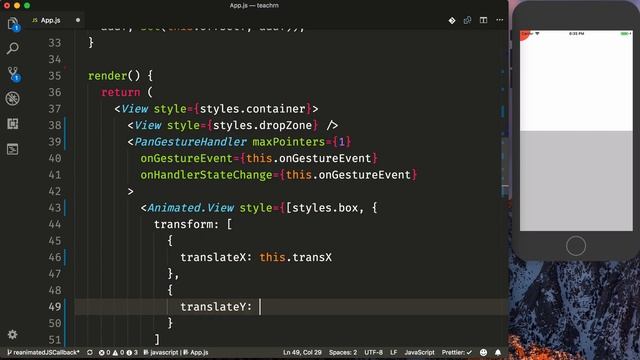
Task: Open Ln 49, Col 29 go-to-line indicator
Action: coord(302,353)
